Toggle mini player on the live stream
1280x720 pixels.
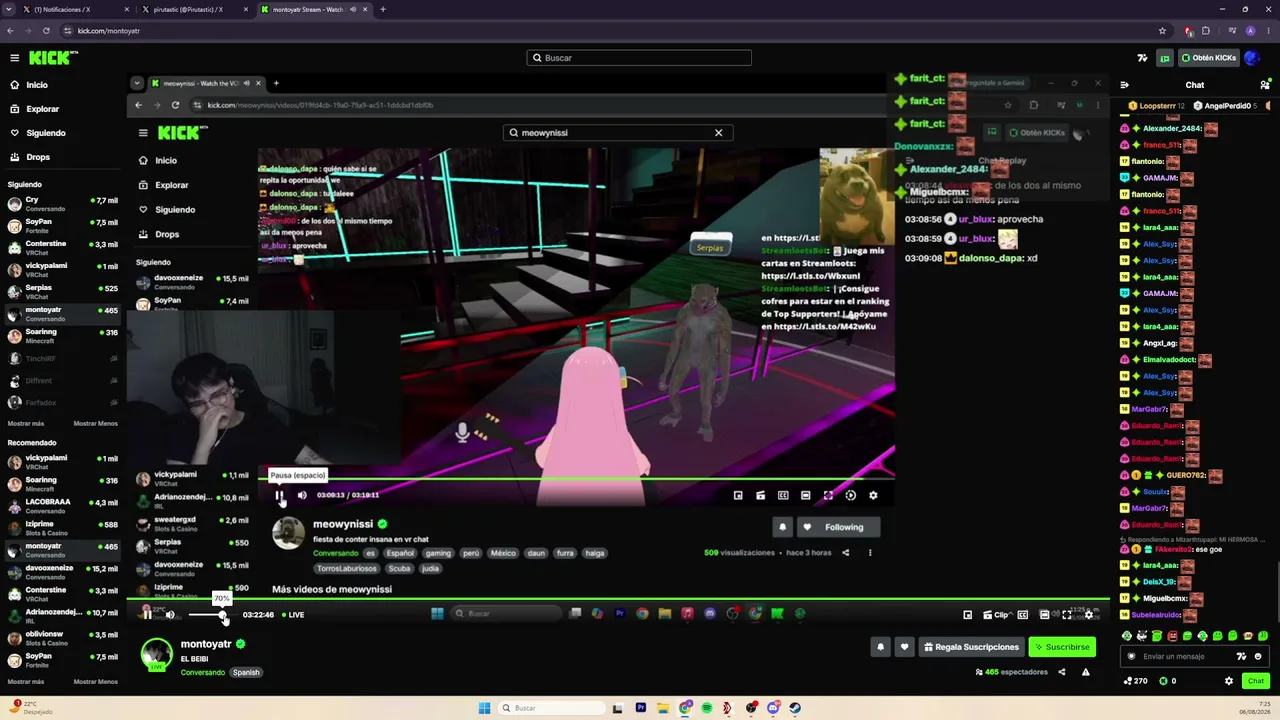(967, 614)
